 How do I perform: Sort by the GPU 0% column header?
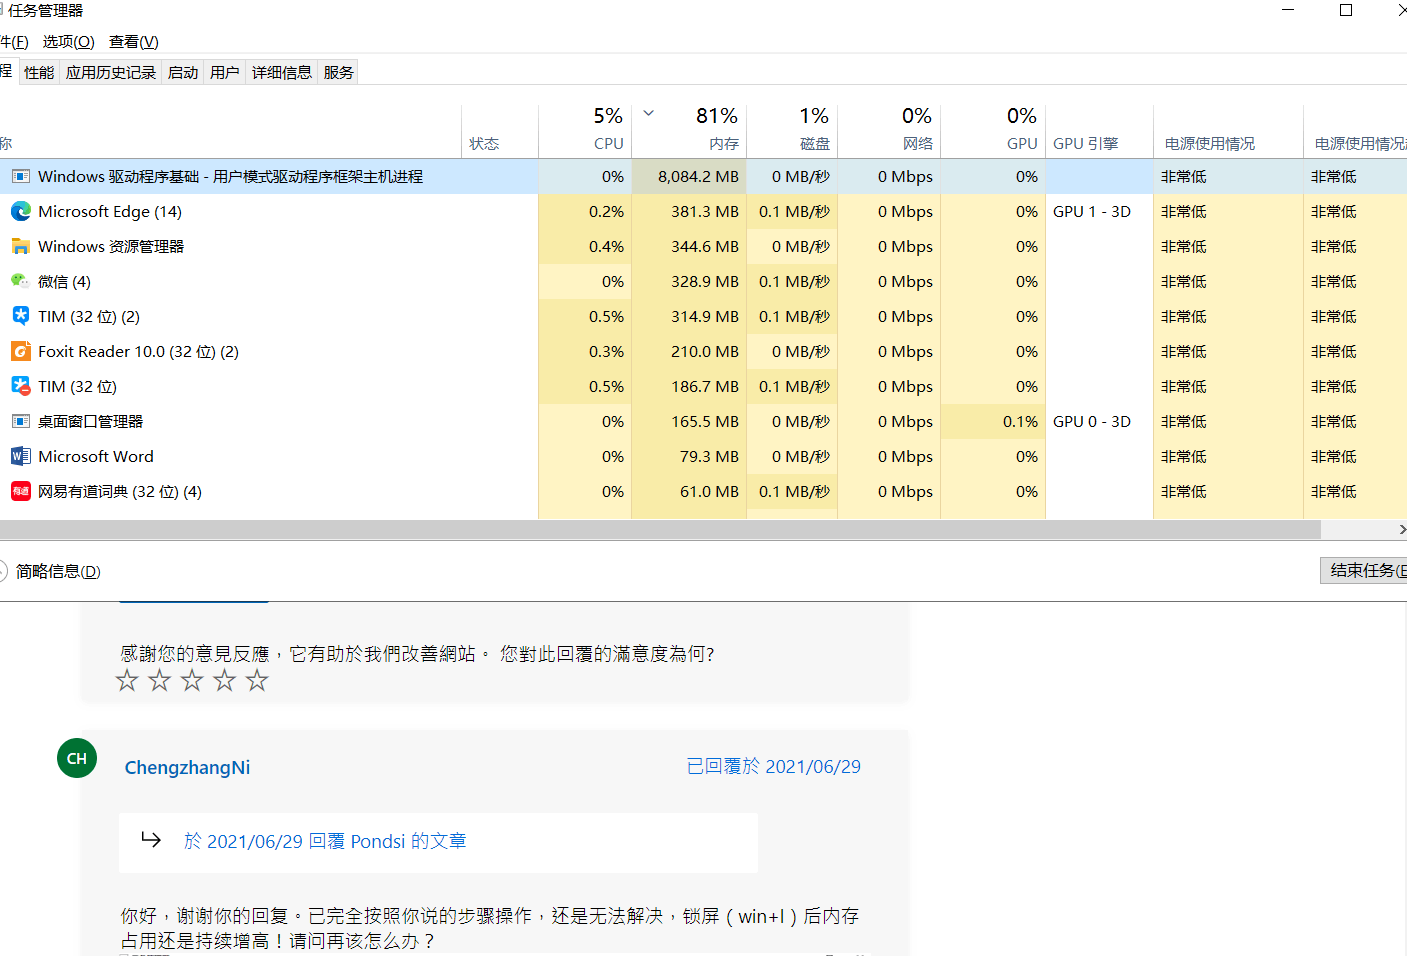pyautogui.click(x=993, y=131)
